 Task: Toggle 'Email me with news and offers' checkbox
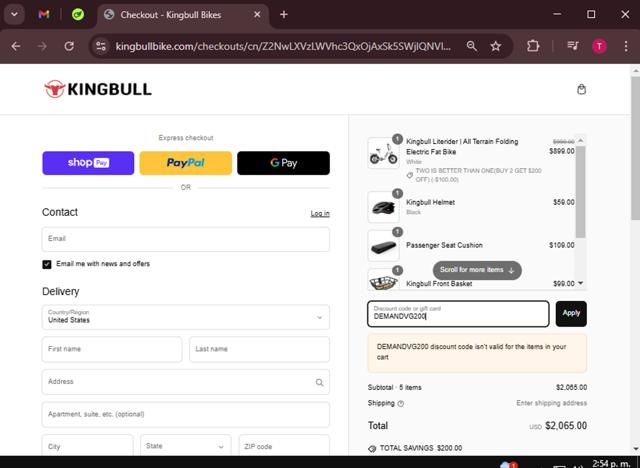coord(47,264)
